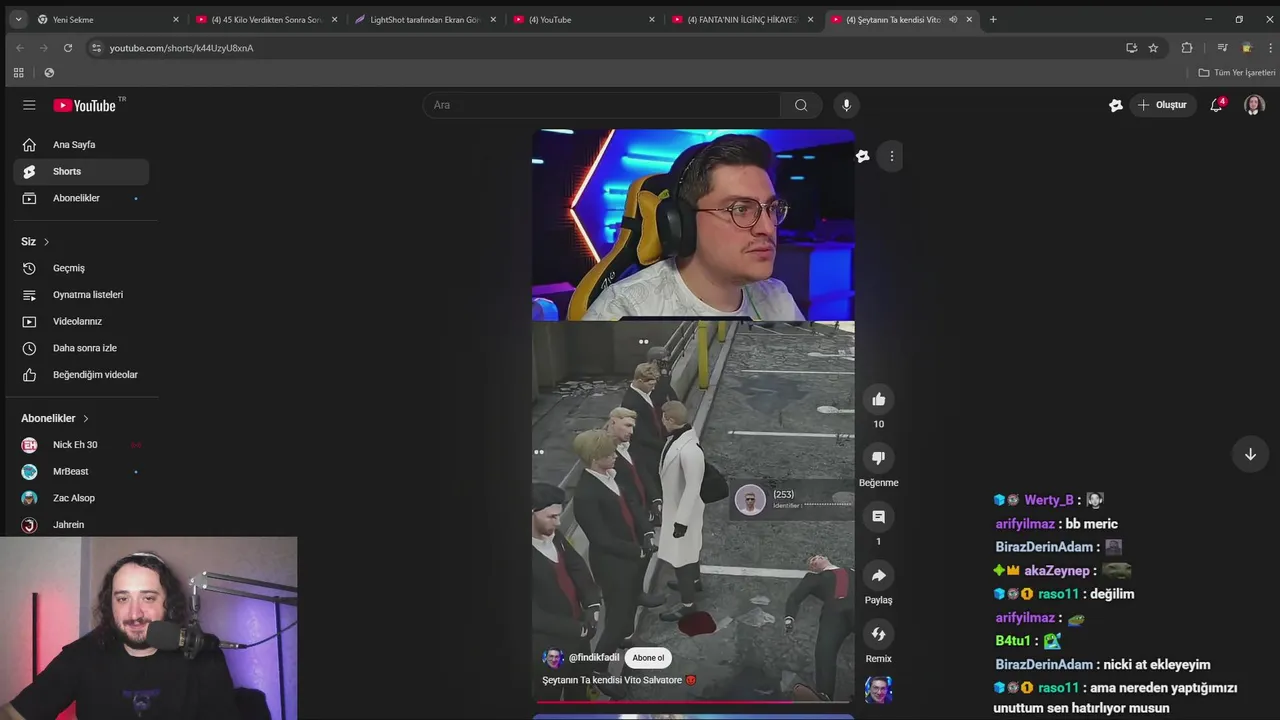The height and width of the screenshot is (720, 1280).
Task: Switch to FANTA'NIN İLGİNÇ HİKAYESİ tab
Action: coord(743,20)
